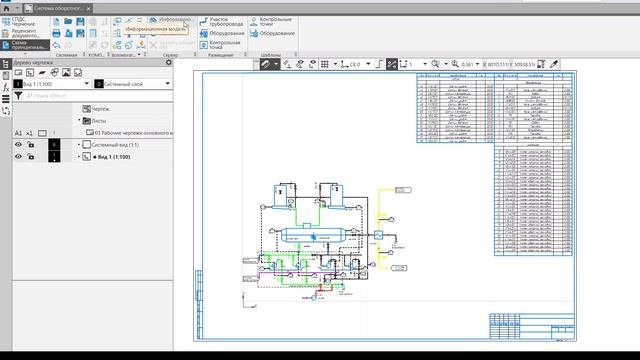This screenshot has width=640, height=360.
Task: Collapse the Листы tree node
Action: pyautogui.click(x=79, y=120)
